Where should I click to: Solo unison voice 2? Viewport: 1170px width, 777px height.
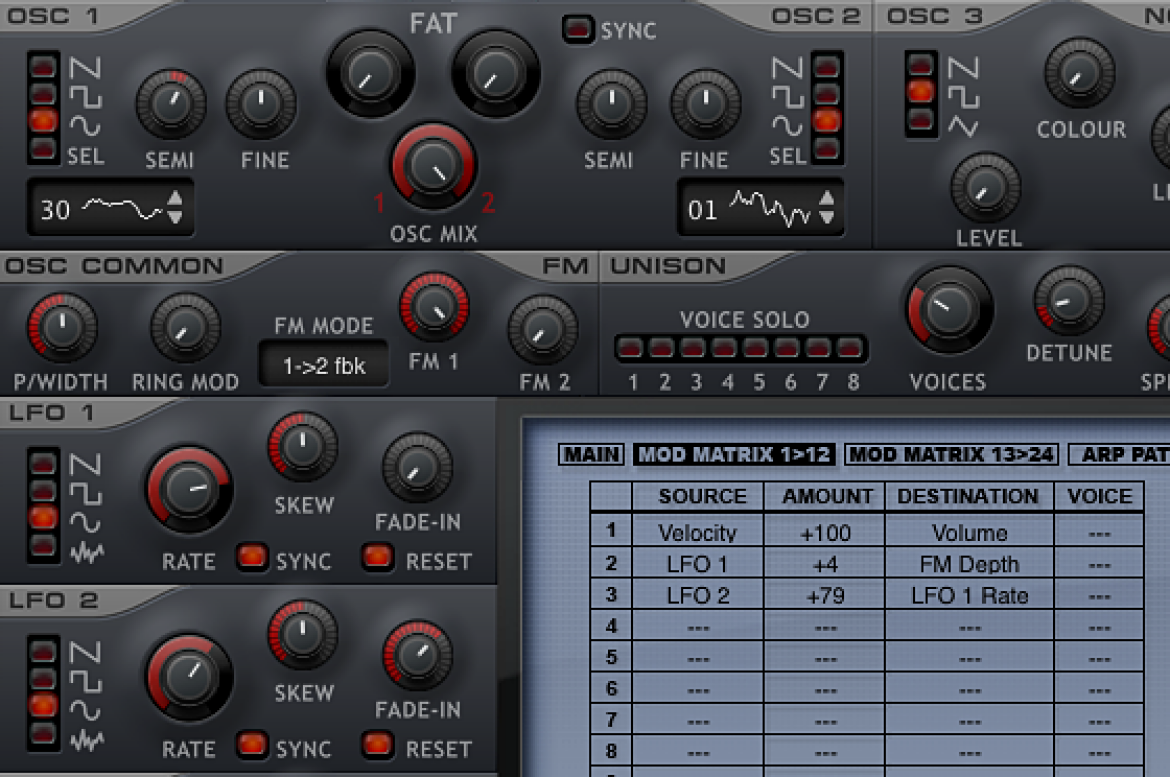[662, 348]
